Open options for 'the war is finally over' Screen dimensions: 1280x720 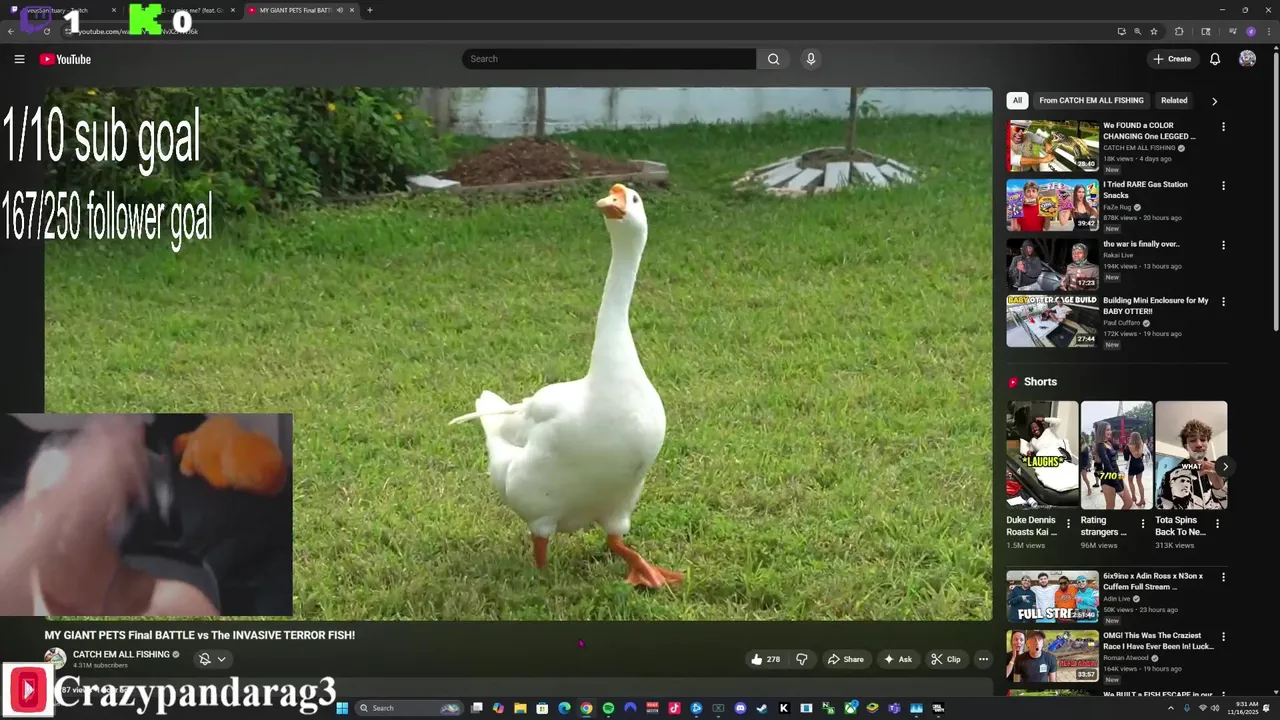(1223, 245)
